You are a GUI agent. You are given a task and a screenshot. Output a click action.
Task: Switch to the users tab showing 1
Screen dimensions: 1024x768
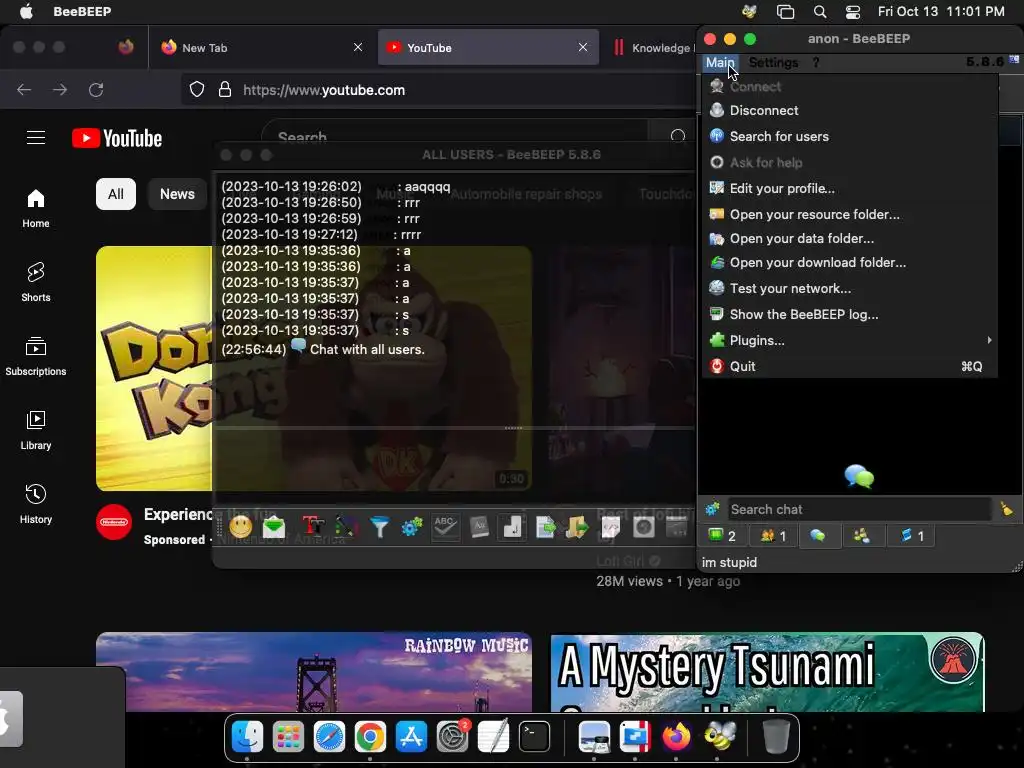tap(773, 536)
